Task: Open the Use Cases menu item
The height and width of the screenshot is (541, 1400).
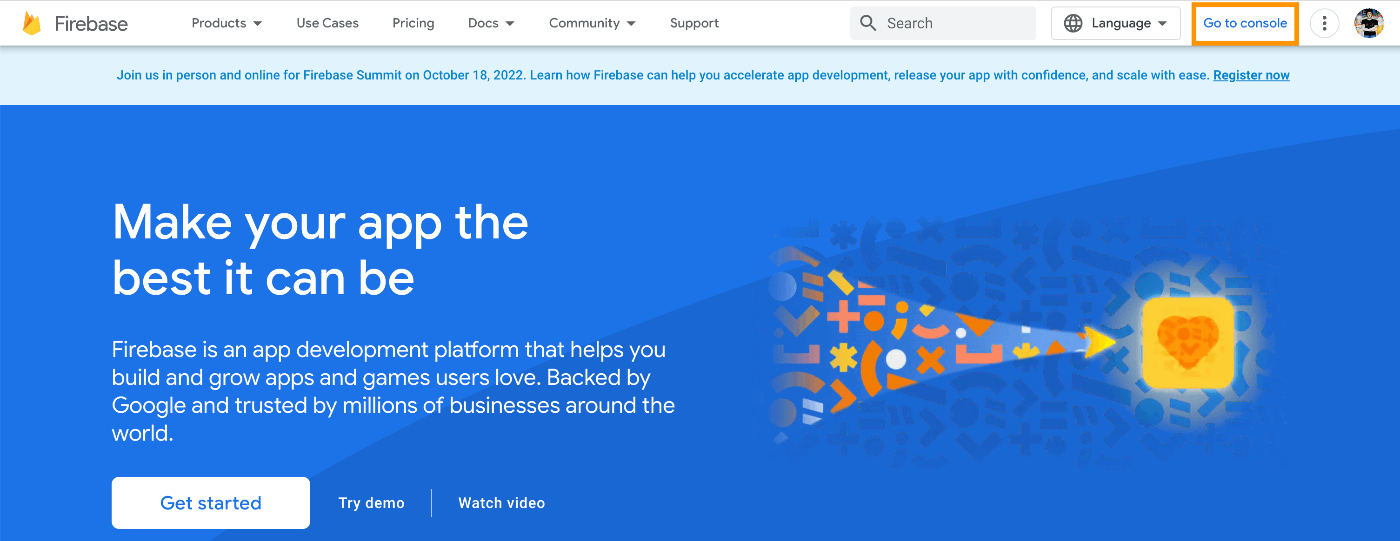Action: 327,23
